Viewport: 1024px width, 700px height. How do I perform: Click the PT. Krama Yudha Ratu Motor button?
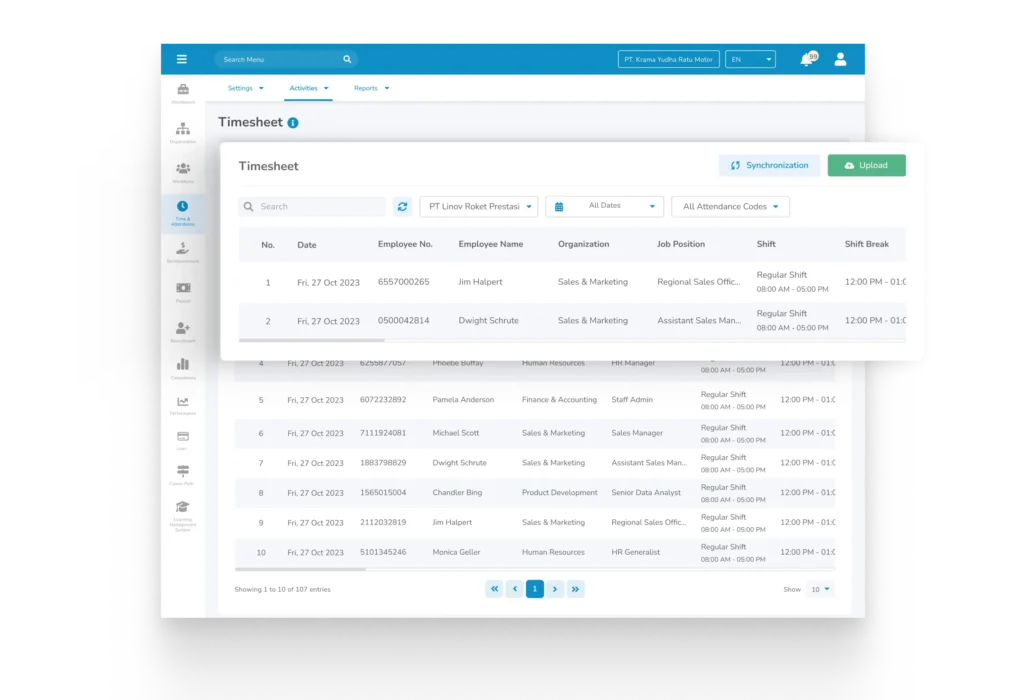click(x=669, y=59)
